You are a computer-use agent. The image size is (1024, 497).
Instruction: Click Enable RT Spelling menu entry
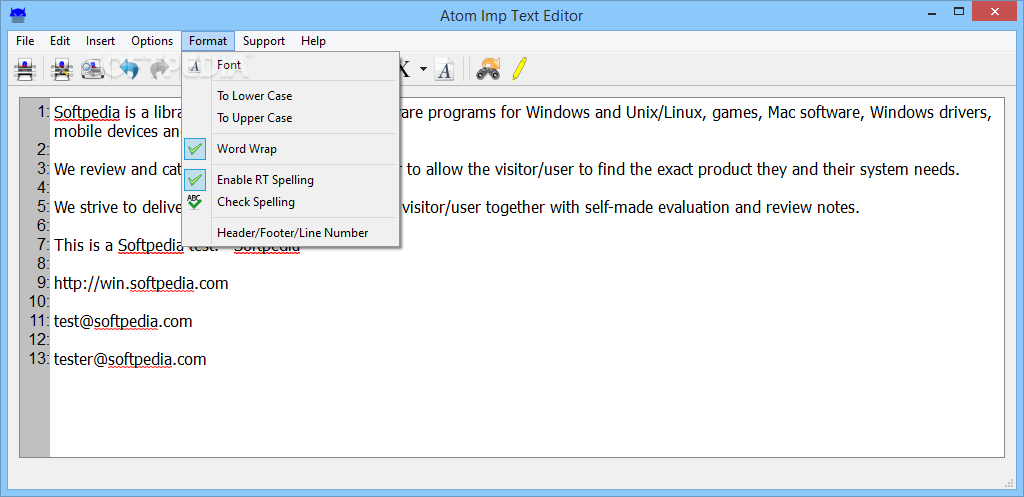coord(291,180)
